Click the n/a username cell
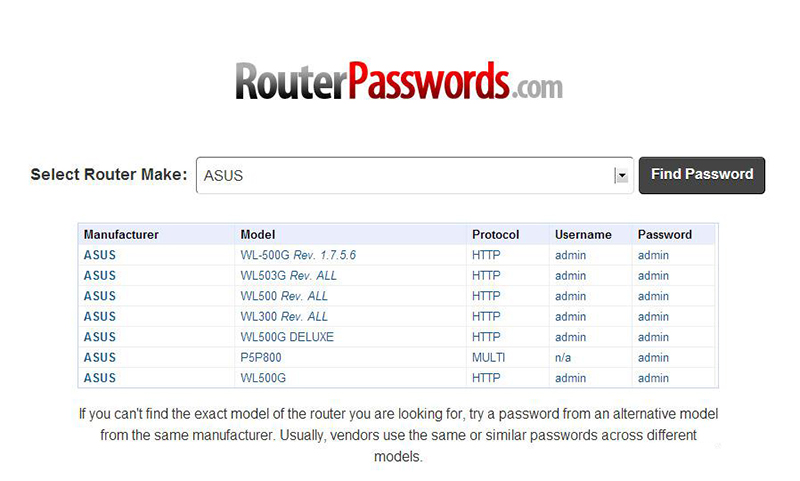The height and width of the screenshot is (481, 800). pos(564,358)
